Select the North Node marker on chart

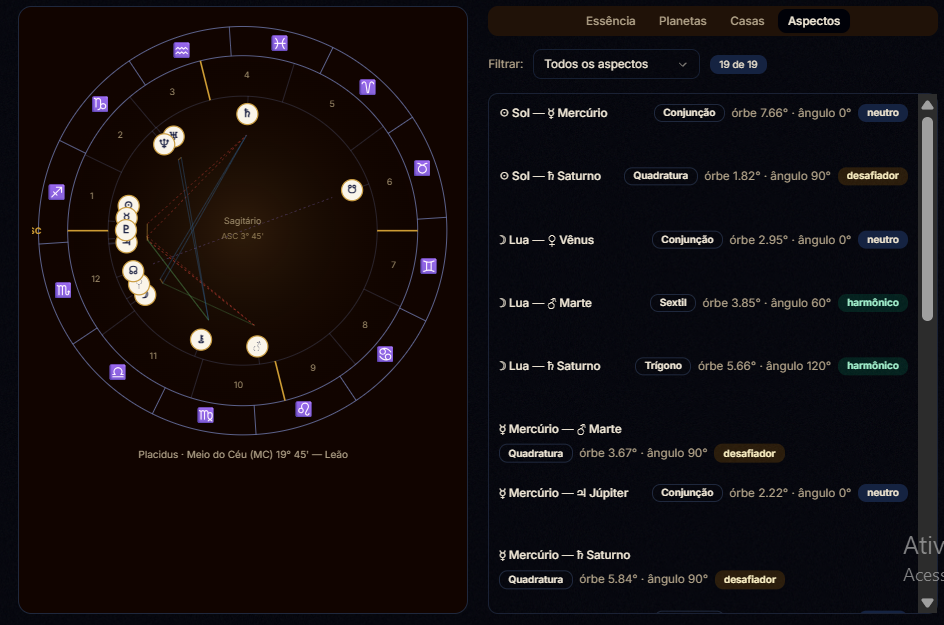click(133, 270)
